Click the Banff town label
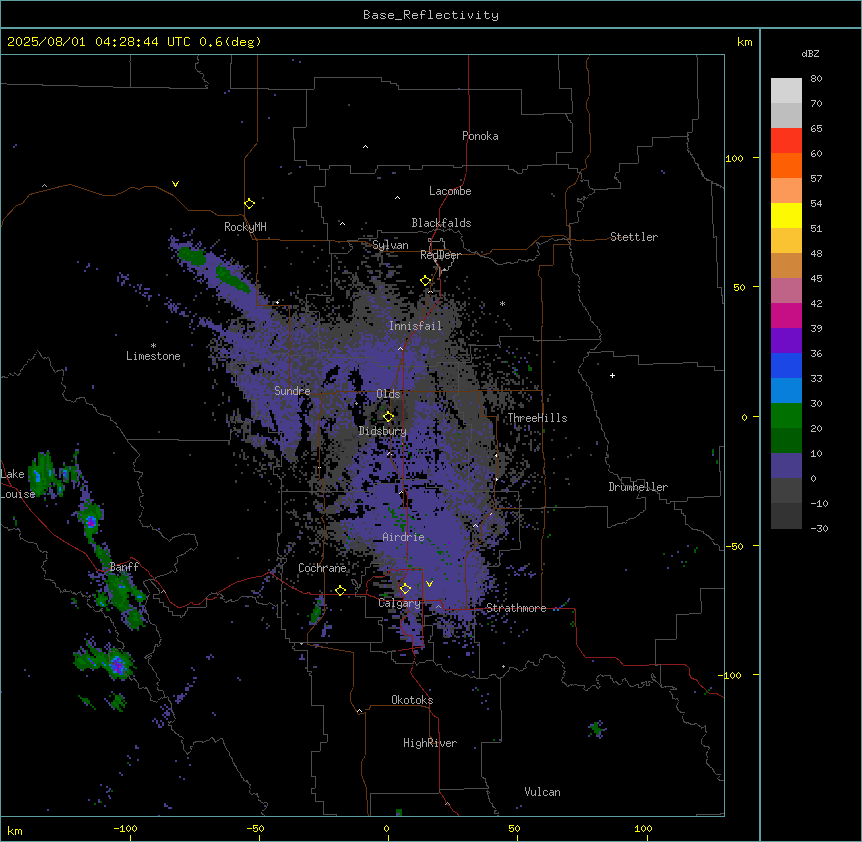 point(124,567)
